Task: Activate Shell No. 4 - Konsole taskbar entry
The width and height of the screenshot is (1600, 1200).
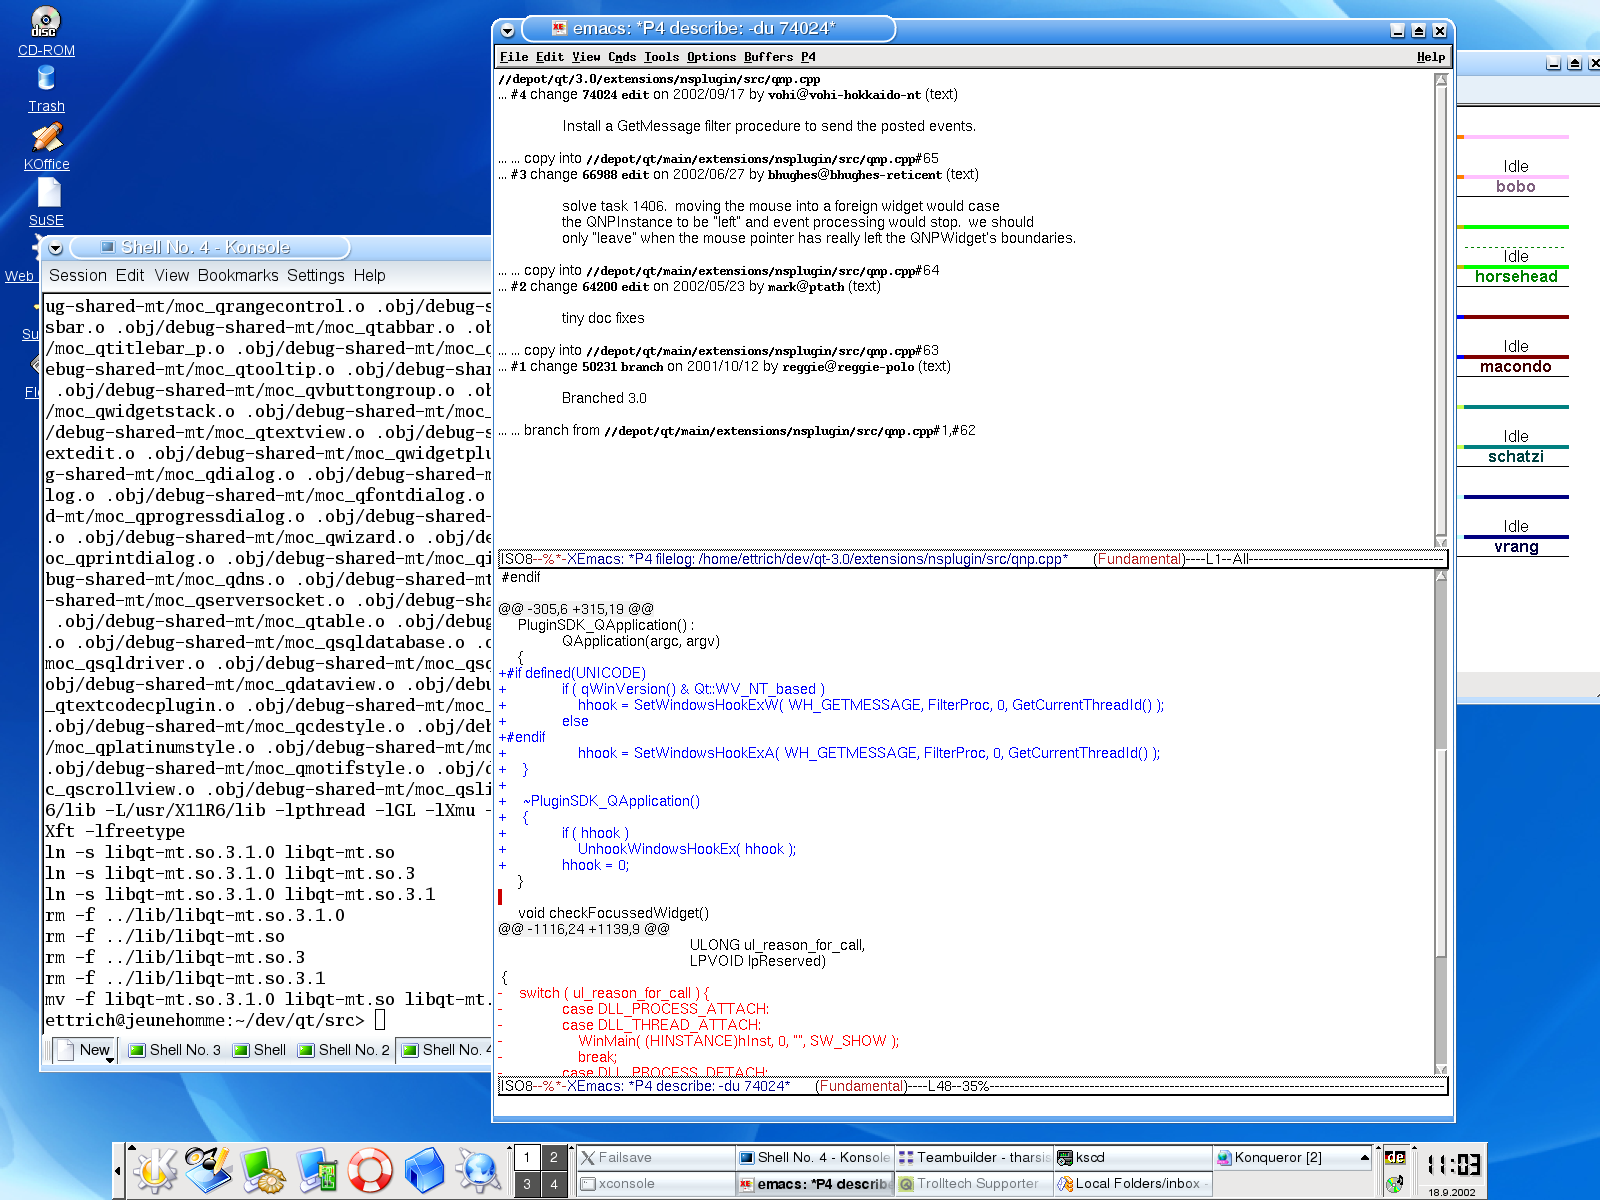Action: point(815,1158)
